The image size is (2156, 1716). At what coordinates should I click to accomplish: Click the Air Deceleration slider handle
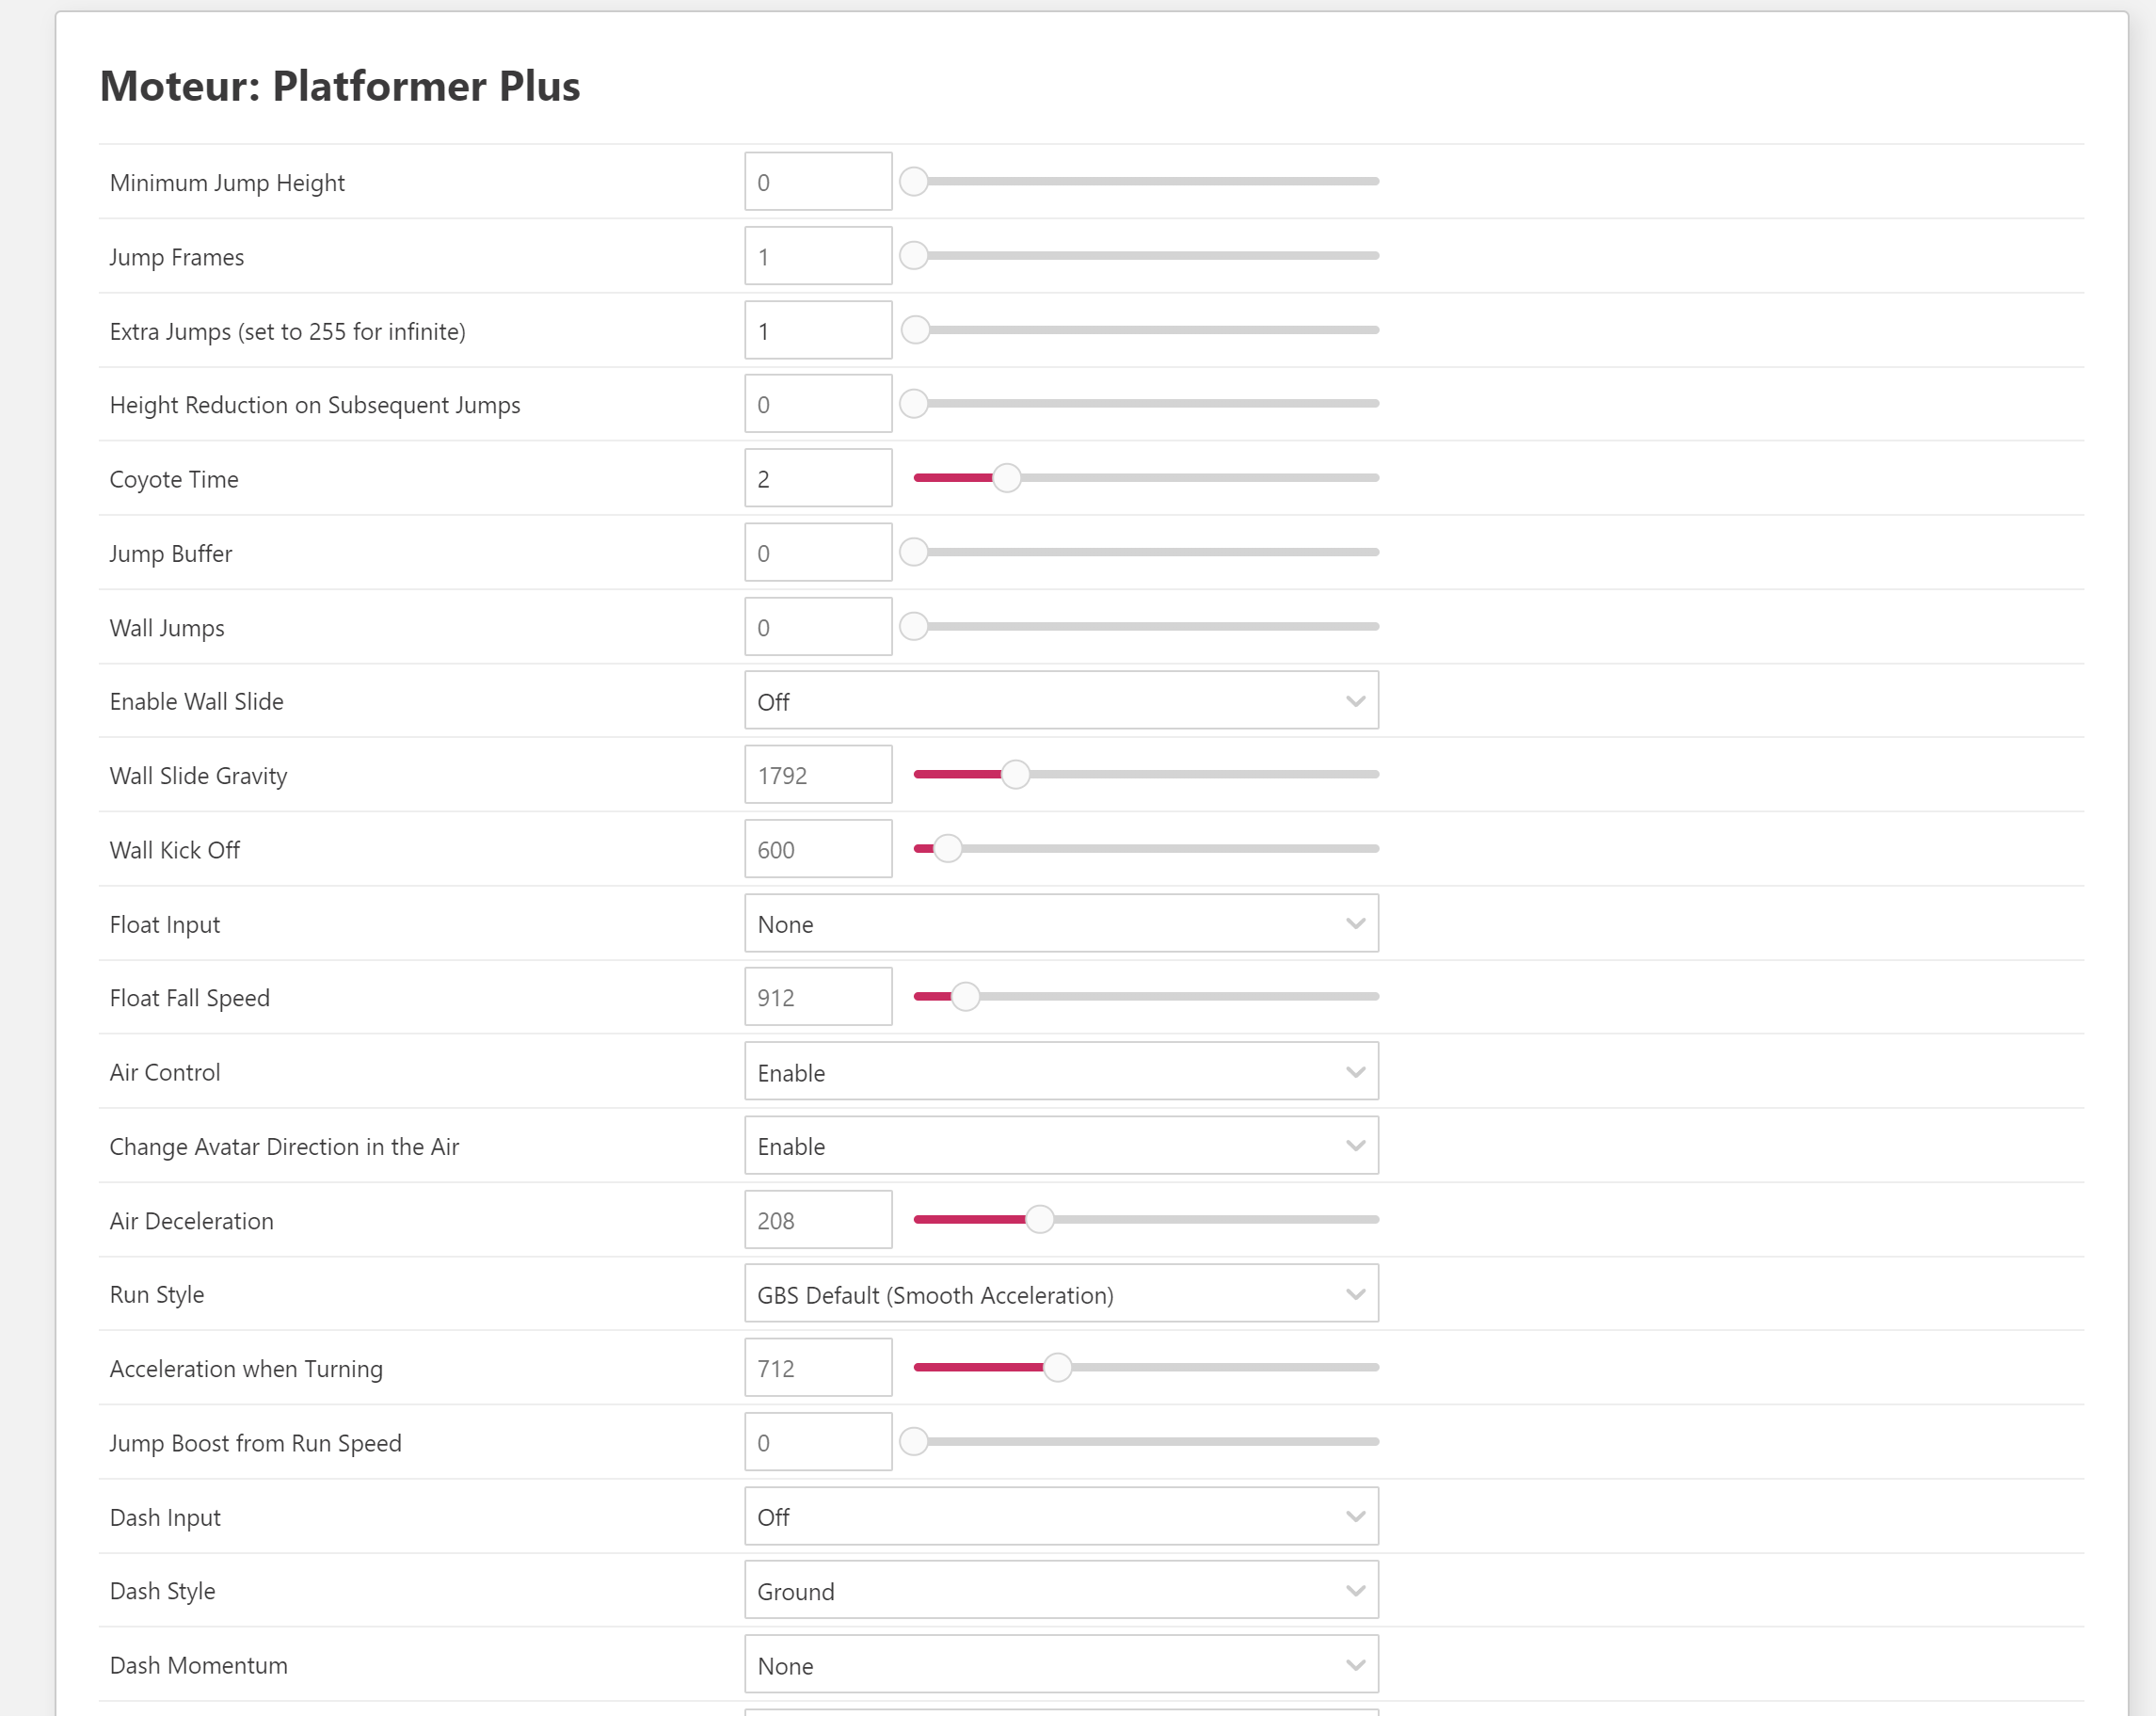coord(1040,1220)
